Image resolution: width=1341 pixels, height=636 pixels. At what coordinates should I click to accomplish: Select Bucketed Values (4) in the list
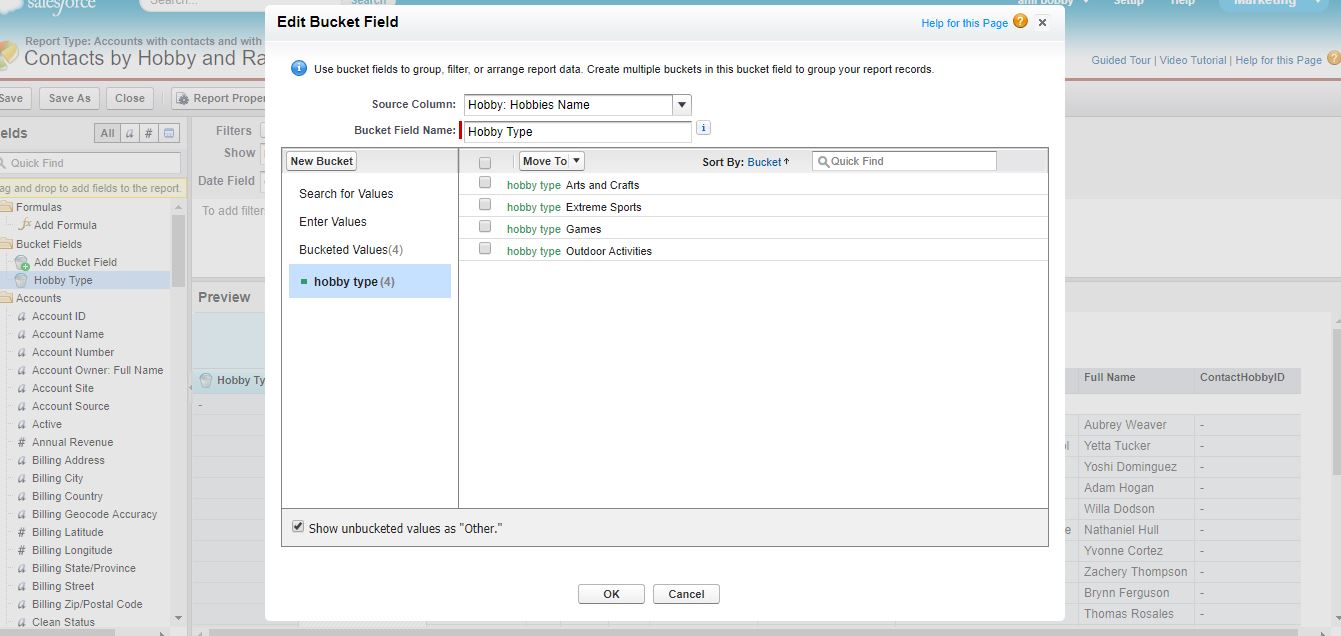(351, 250)
